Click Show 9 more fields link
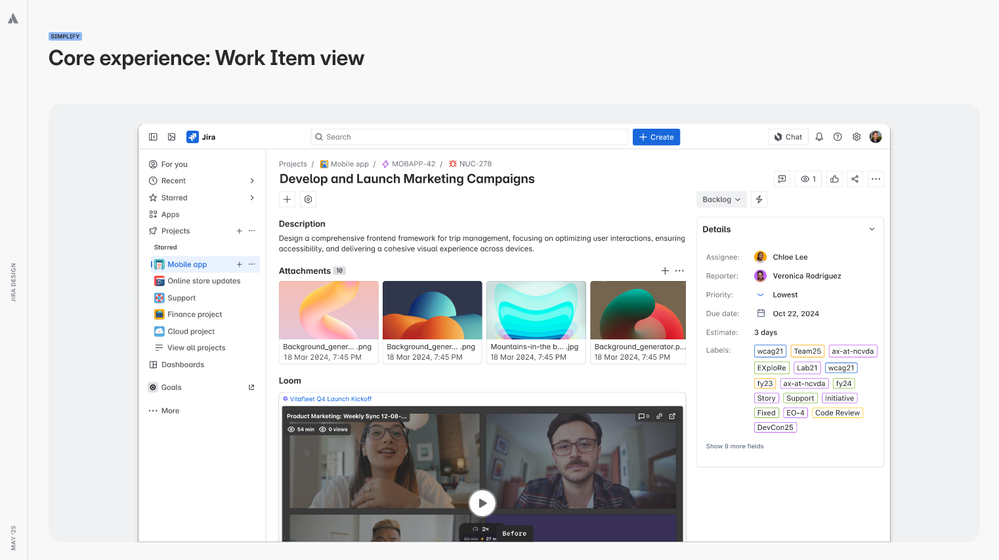 (734, 447)
